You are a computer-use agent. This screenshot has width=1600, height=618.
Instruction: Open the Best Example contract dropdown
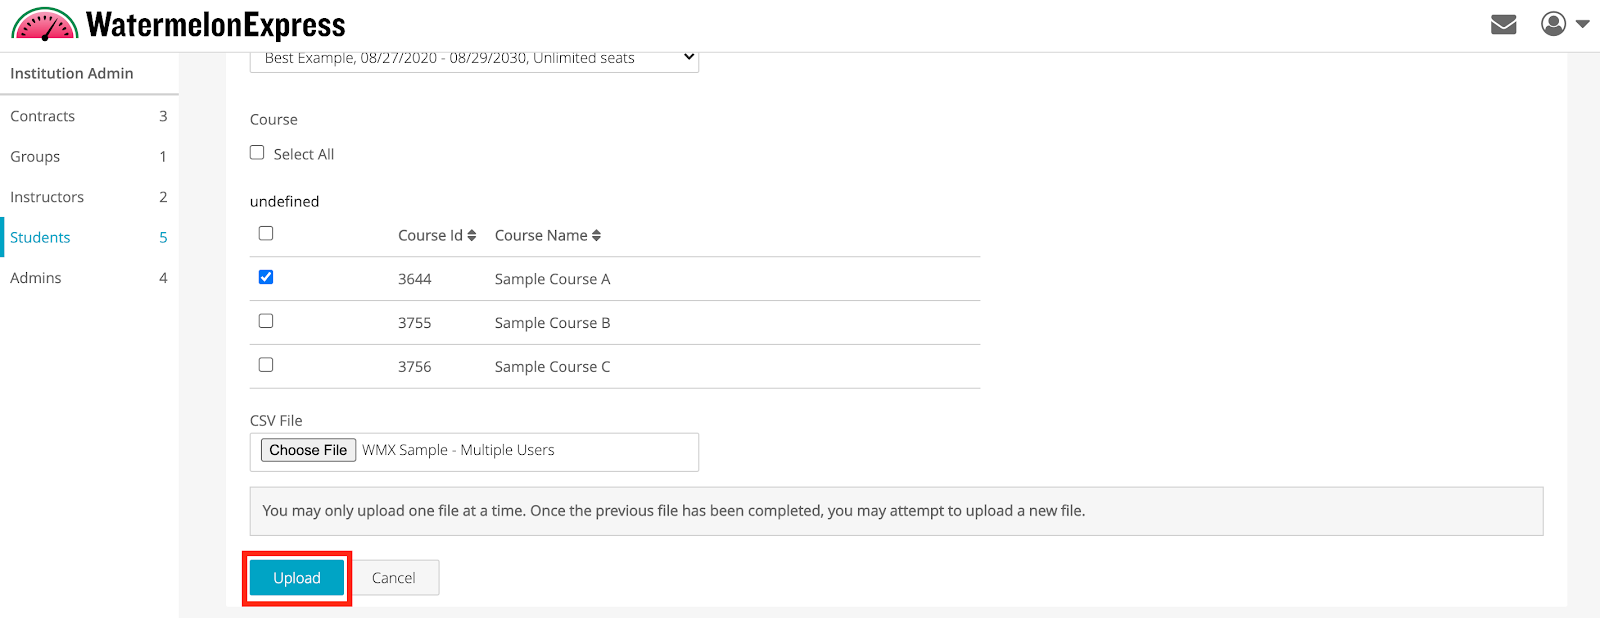[474, 58]
